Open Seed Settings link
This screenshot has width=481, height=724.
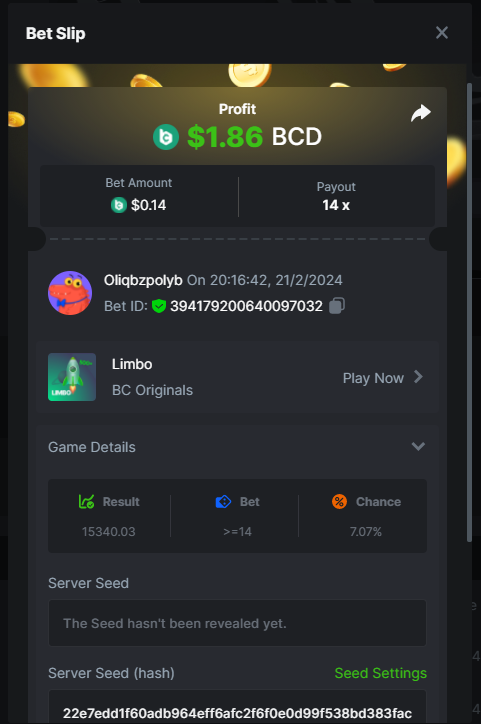tap(380, 673)
